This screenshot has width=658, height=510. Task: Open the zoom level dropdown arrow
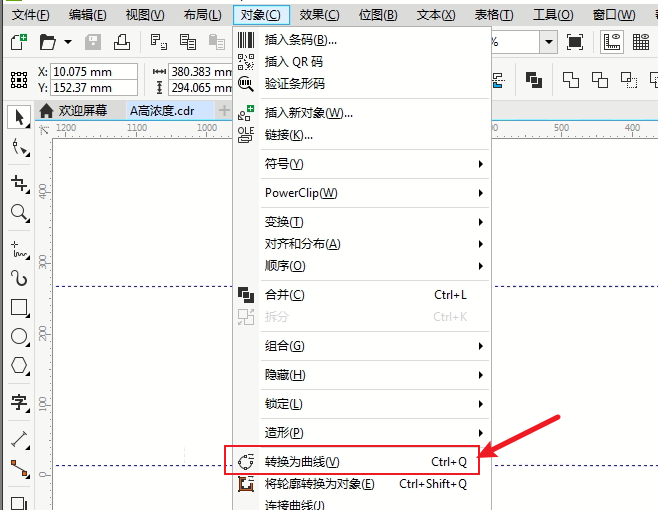[548, 42]
